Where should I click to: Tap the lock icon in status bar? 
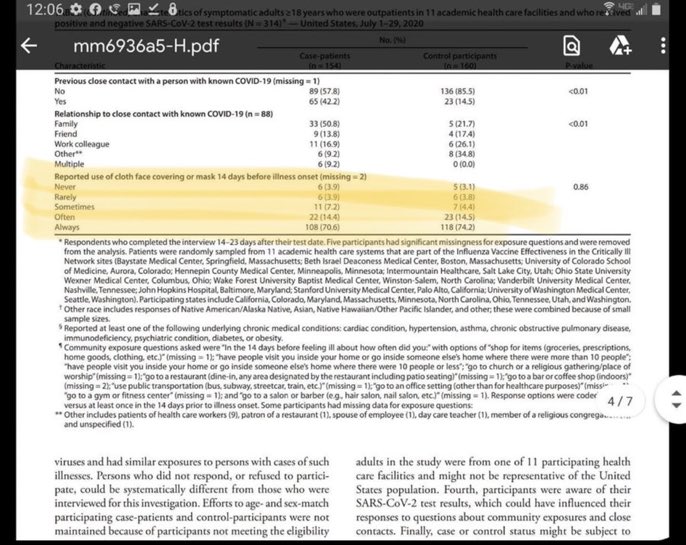click(x=172, y=9)
